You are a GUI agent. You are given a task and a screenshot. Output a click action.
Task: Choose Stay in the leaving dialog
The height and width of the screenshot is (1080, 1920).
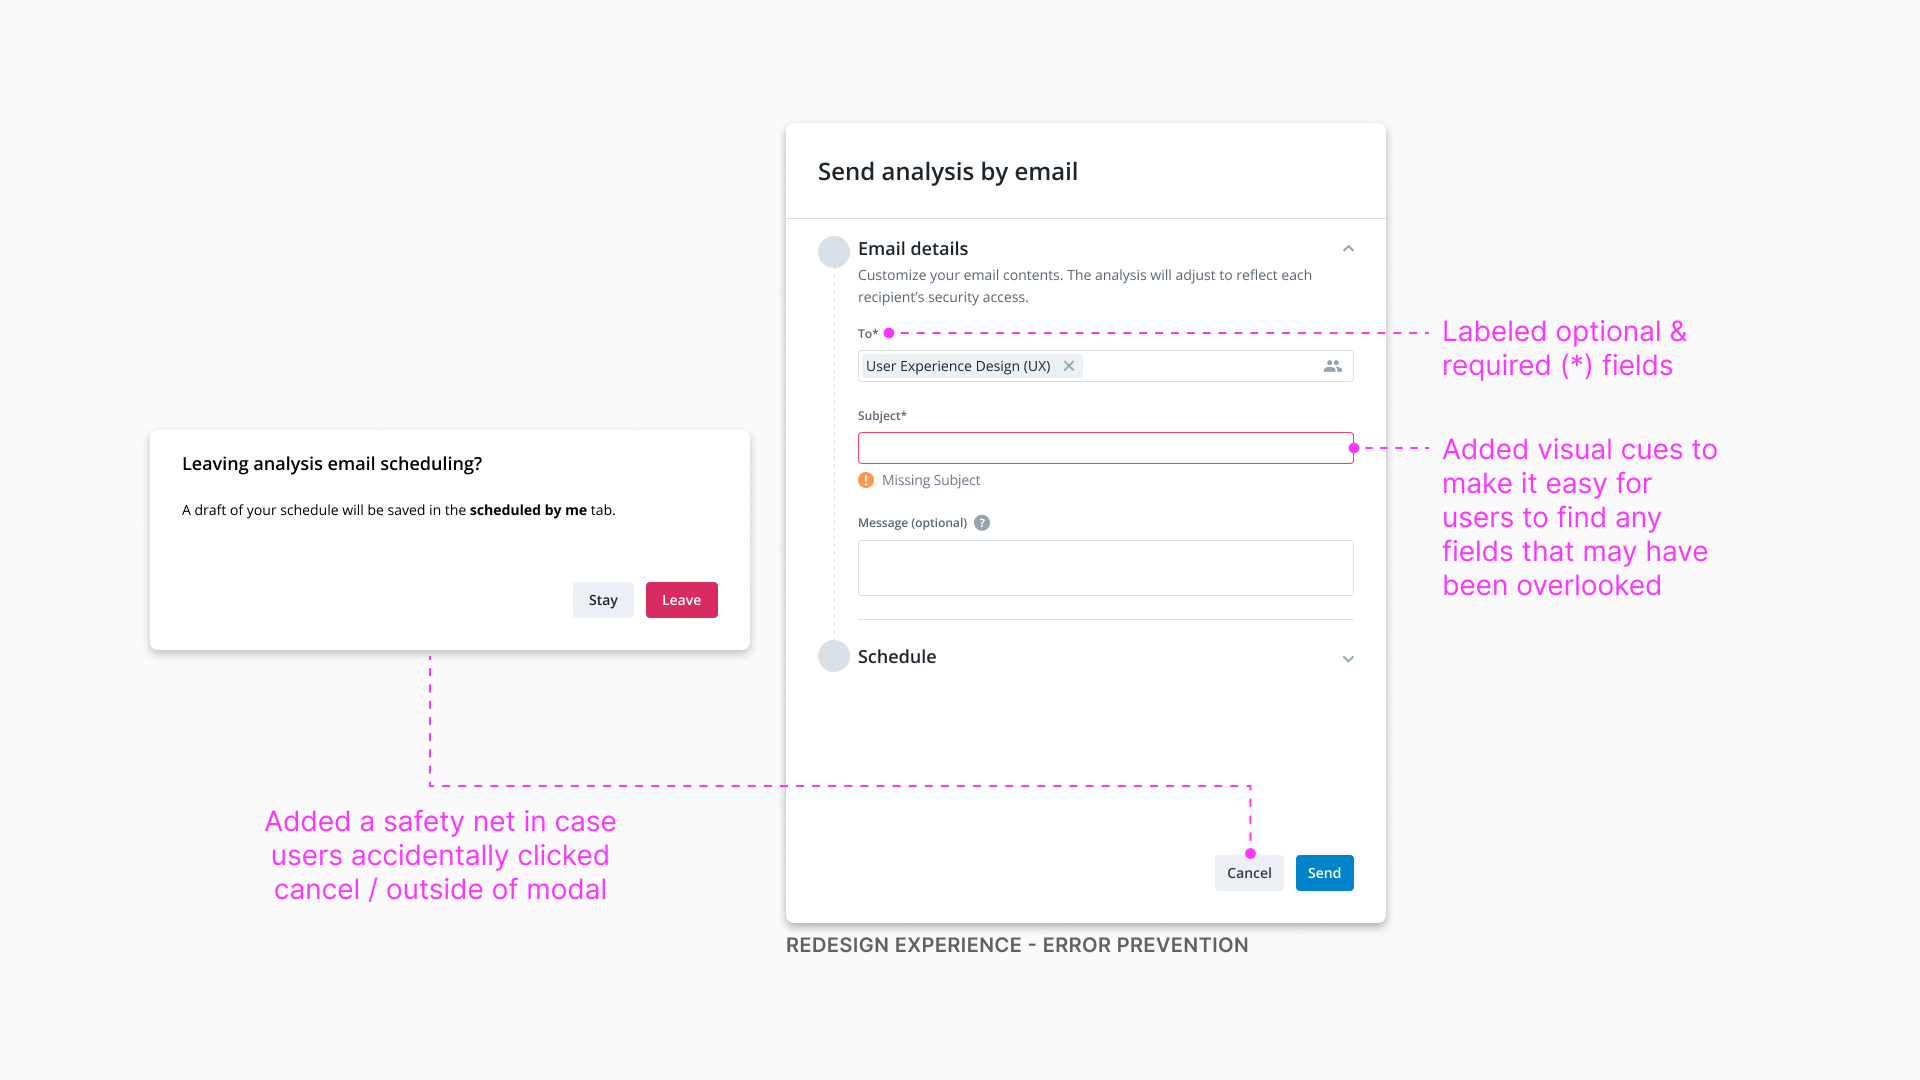[x=603, y=600]
